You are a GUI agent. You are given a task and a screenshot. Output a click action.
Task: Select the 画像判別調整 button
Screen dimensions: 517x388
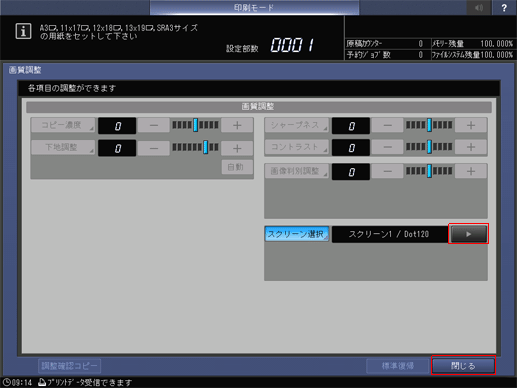297,171
